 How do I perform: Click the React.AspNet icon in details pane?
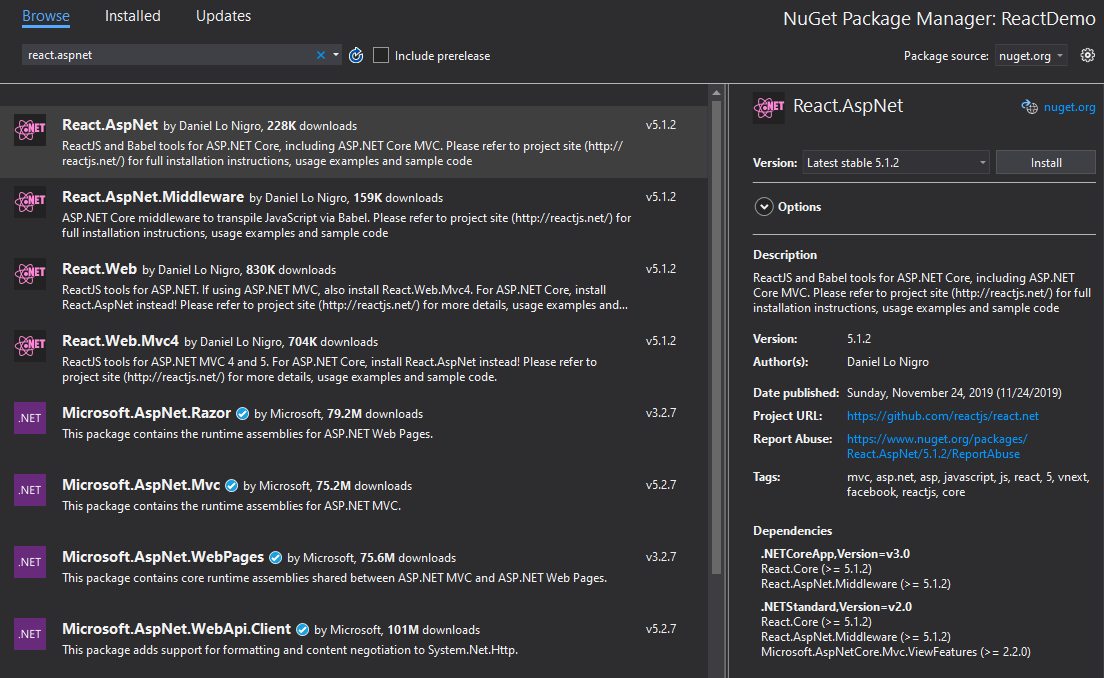769,108
